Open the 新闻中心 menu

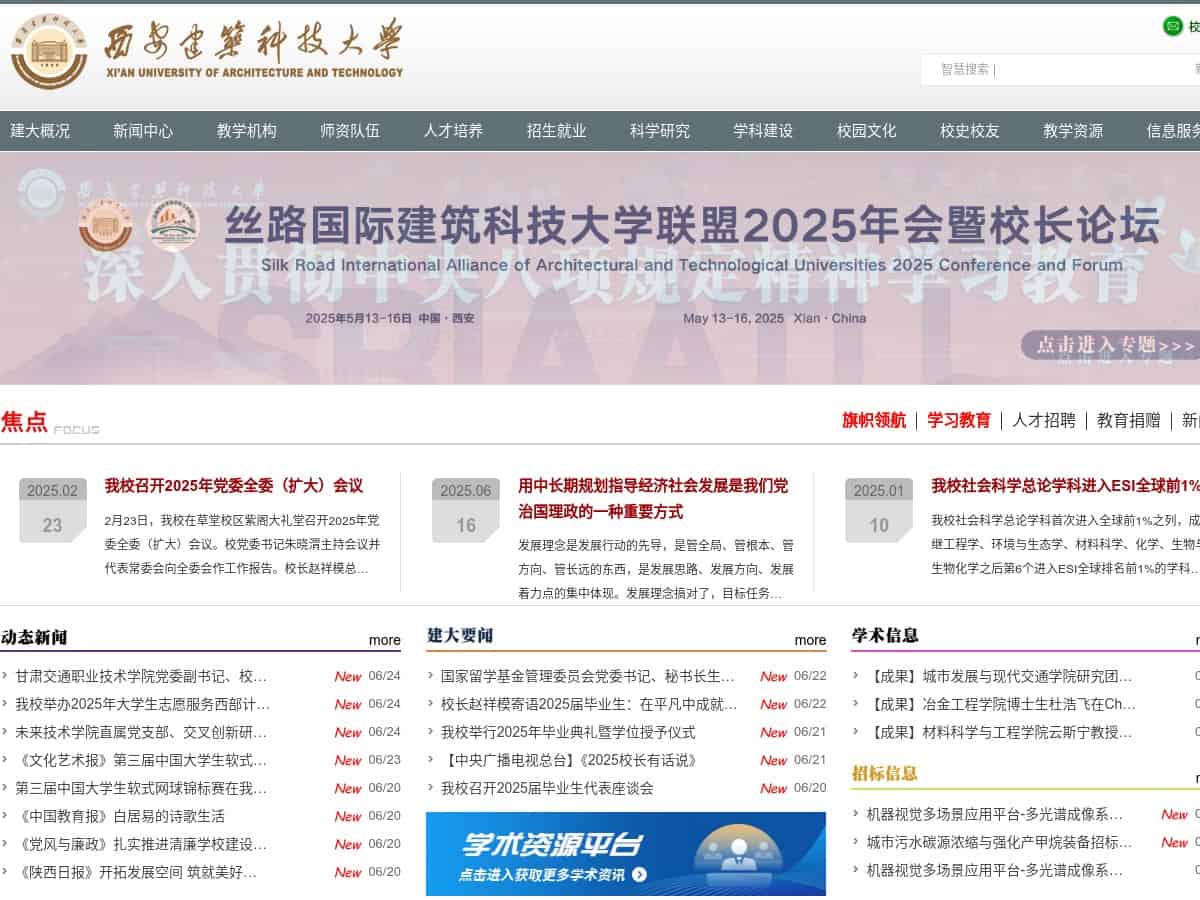[143, 131]
